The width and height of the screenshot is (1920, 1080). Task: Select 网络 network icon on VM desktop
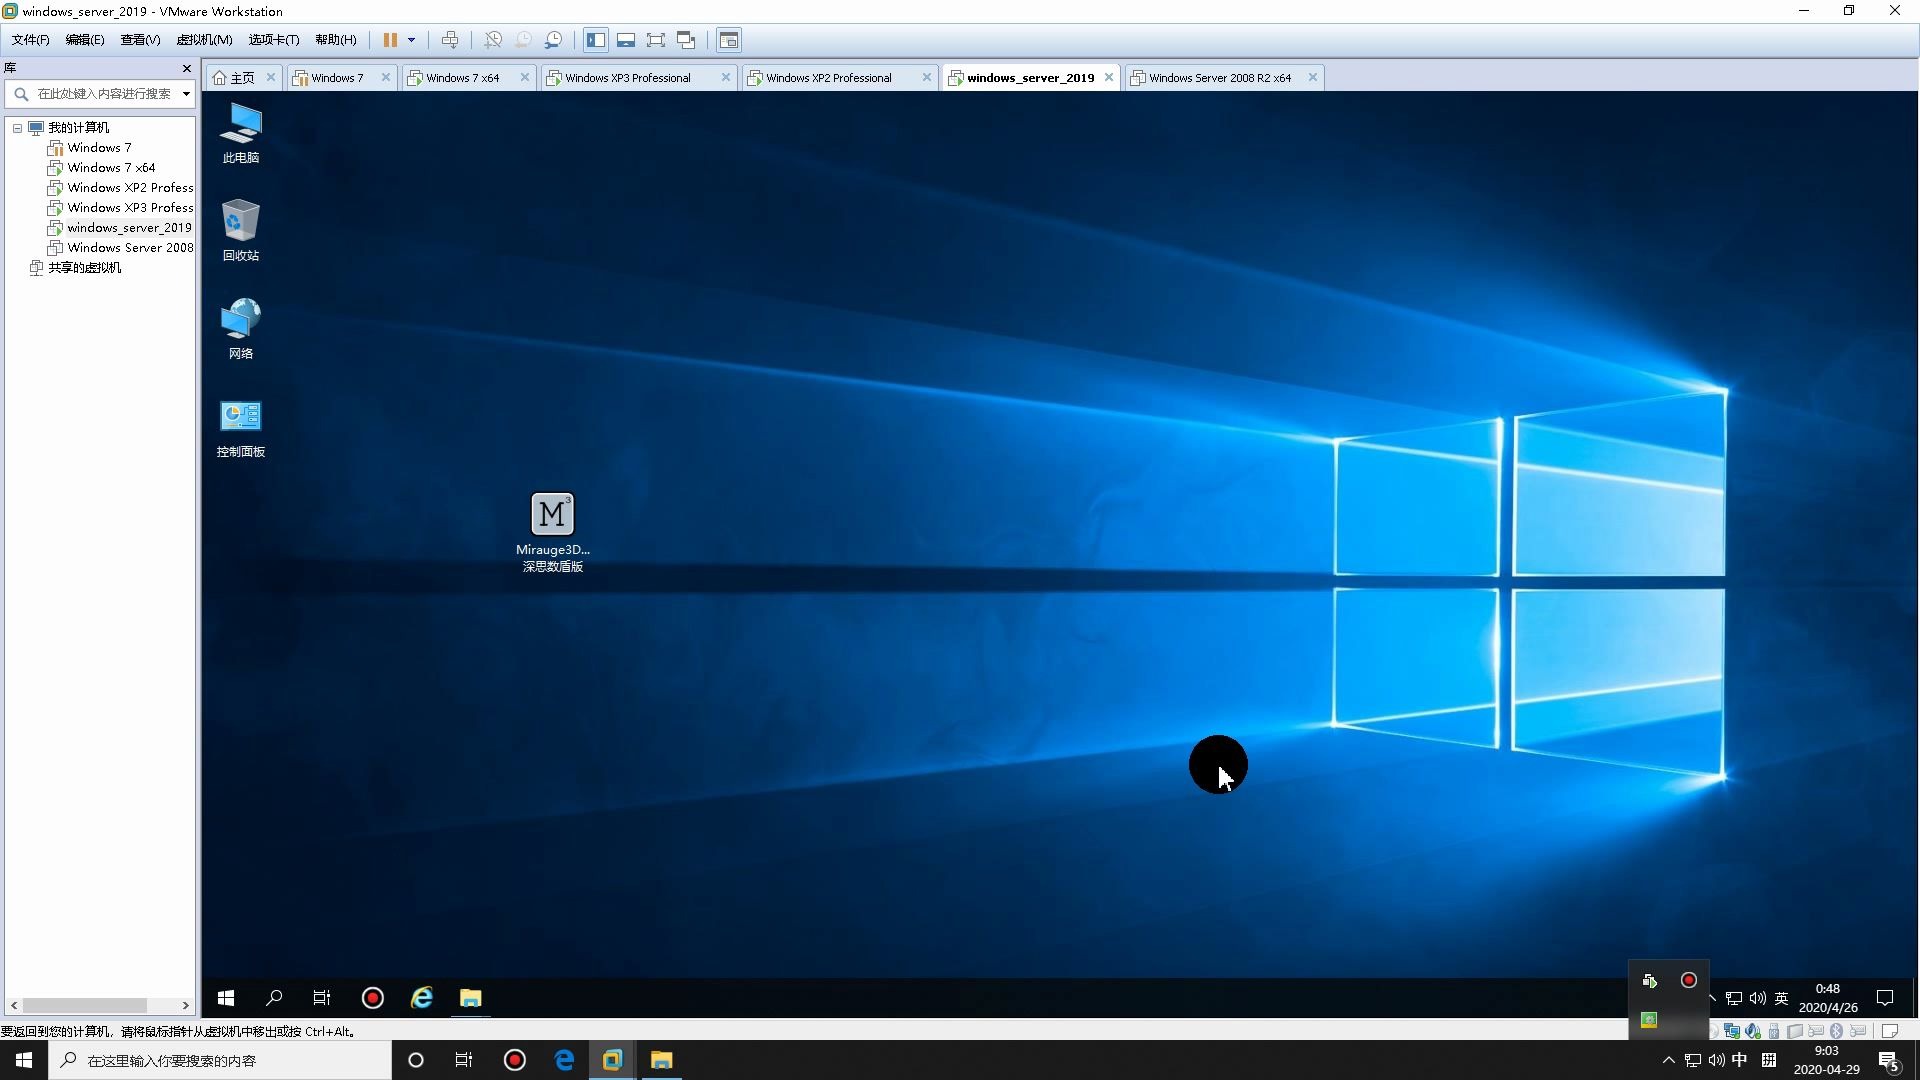[241, 329]
